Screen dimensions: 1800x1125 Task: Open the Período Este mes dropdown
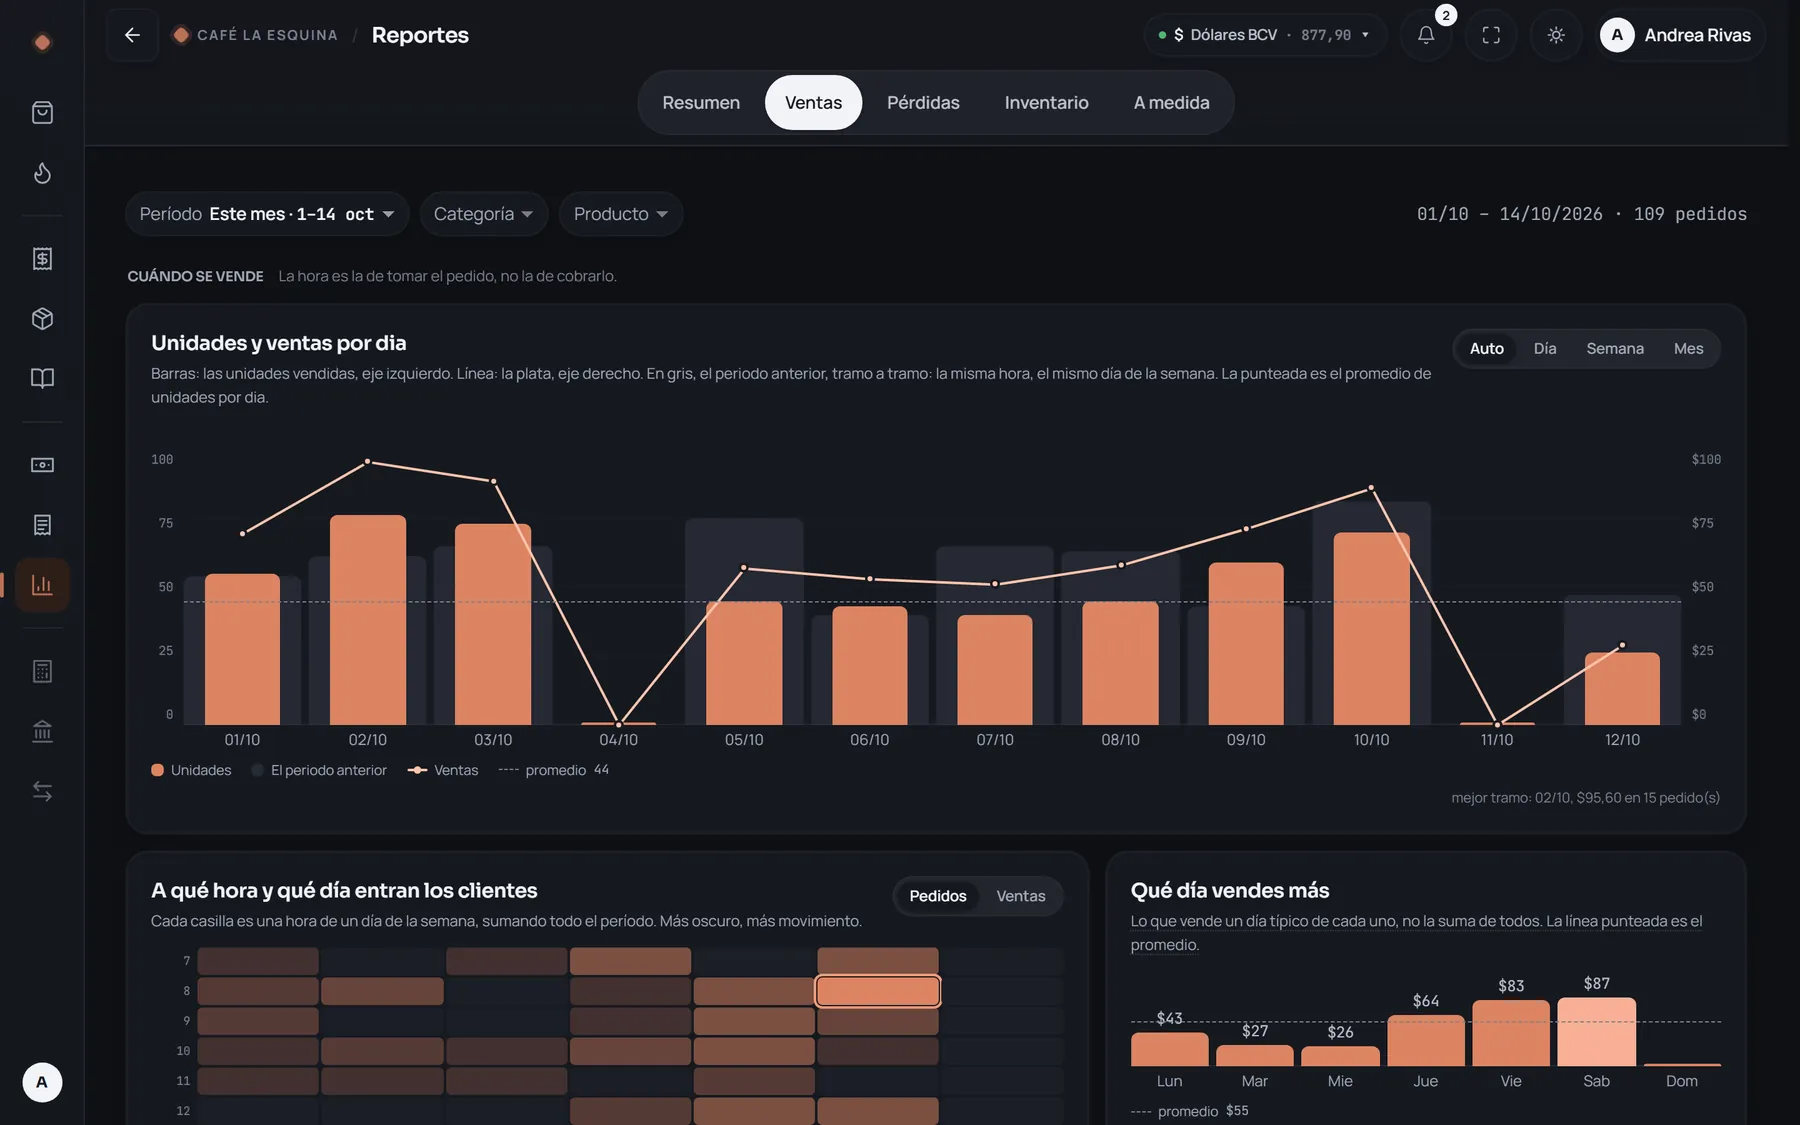267,214
